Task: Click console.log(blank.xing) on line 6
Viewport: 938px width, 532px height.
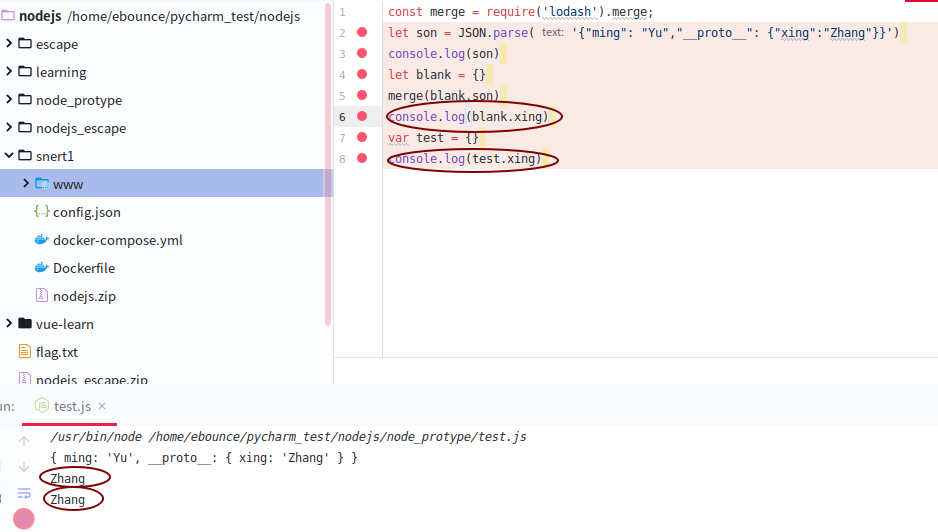Action: point(468,117)
